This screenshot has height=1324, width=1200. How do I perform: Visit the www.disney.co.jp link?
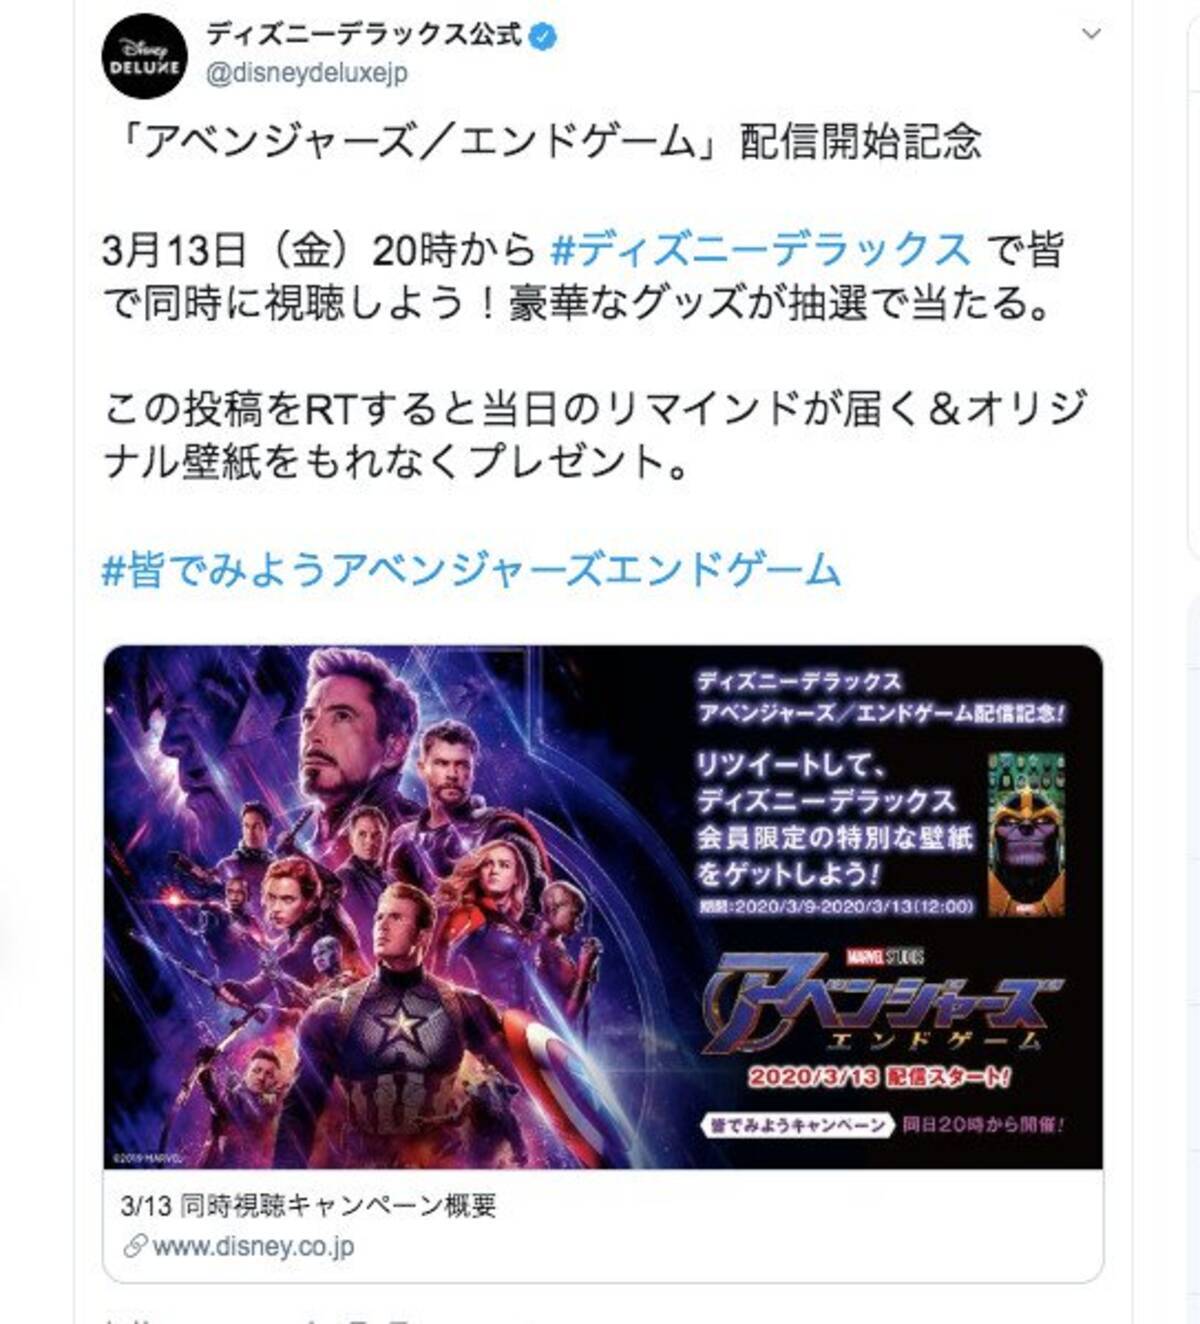pos(253,1247)
